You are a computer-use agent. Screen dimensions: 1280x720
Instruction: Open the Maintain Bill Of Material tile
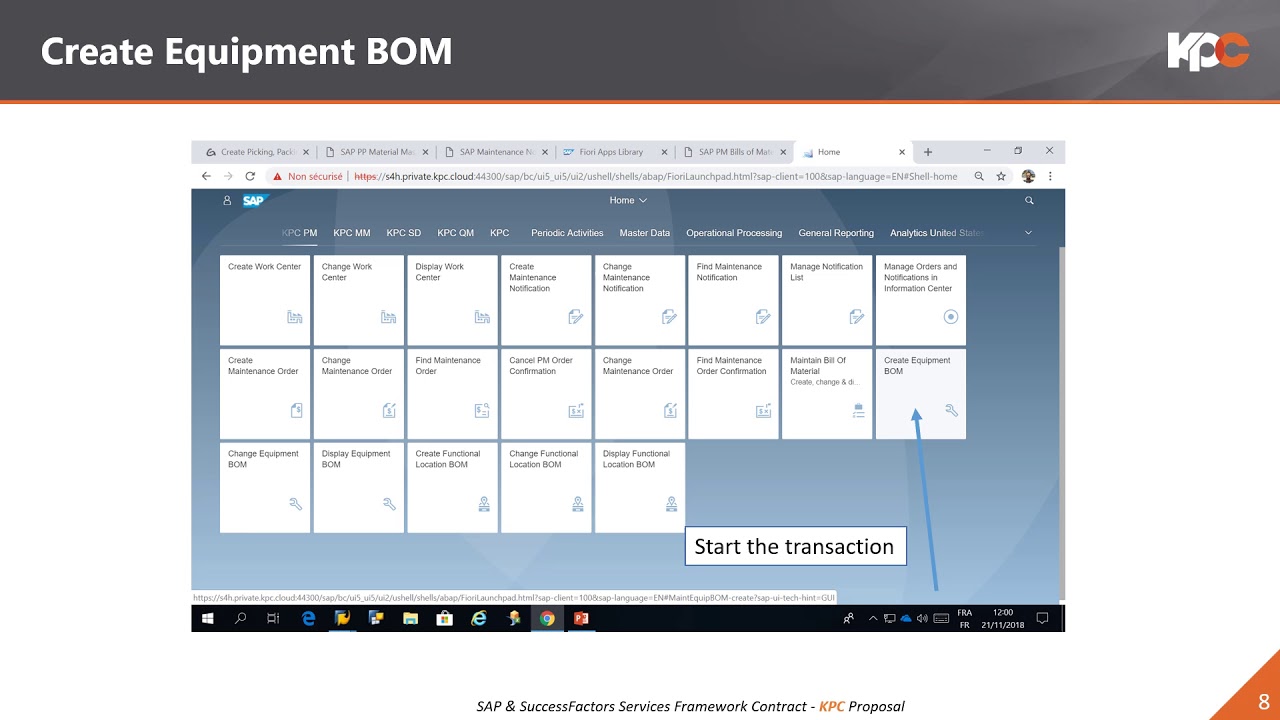[x=827, y=394]
